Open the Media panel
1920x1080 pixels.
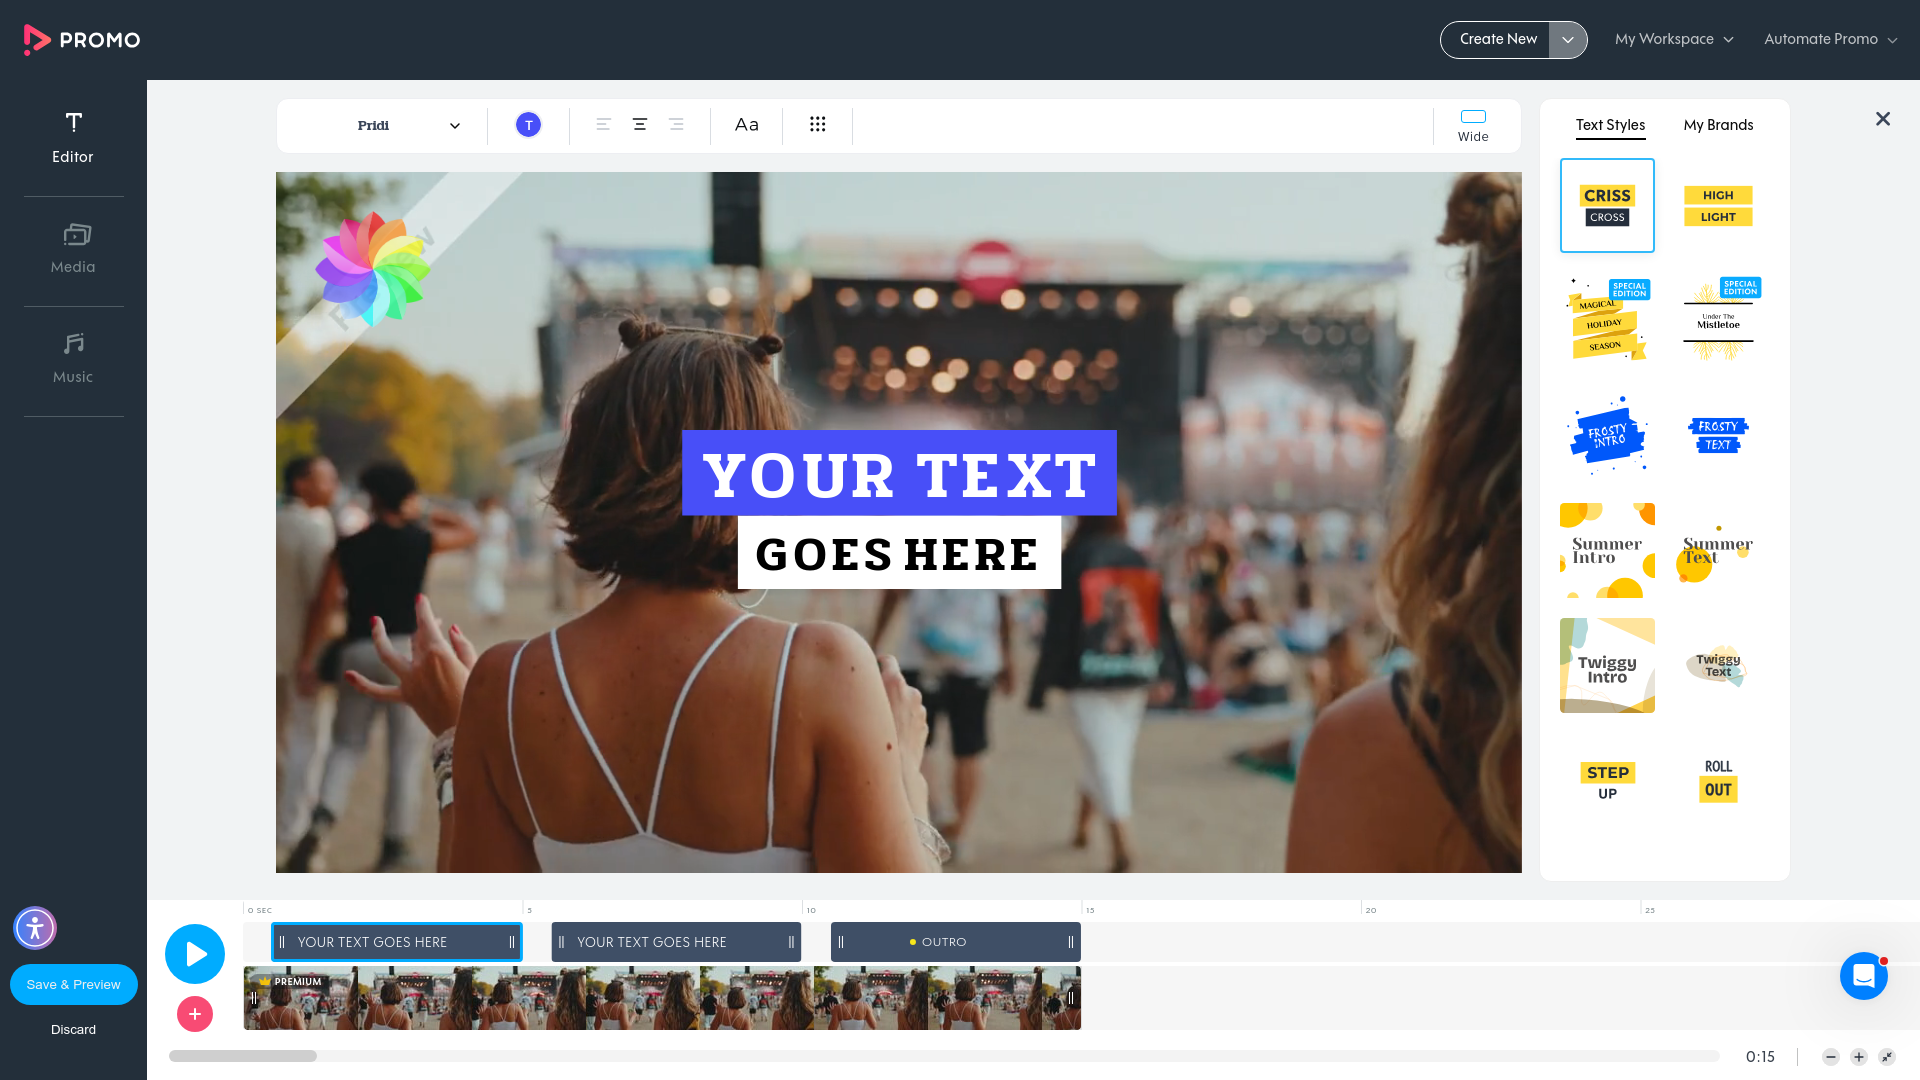pyautogui.click(x=73, y=249)
